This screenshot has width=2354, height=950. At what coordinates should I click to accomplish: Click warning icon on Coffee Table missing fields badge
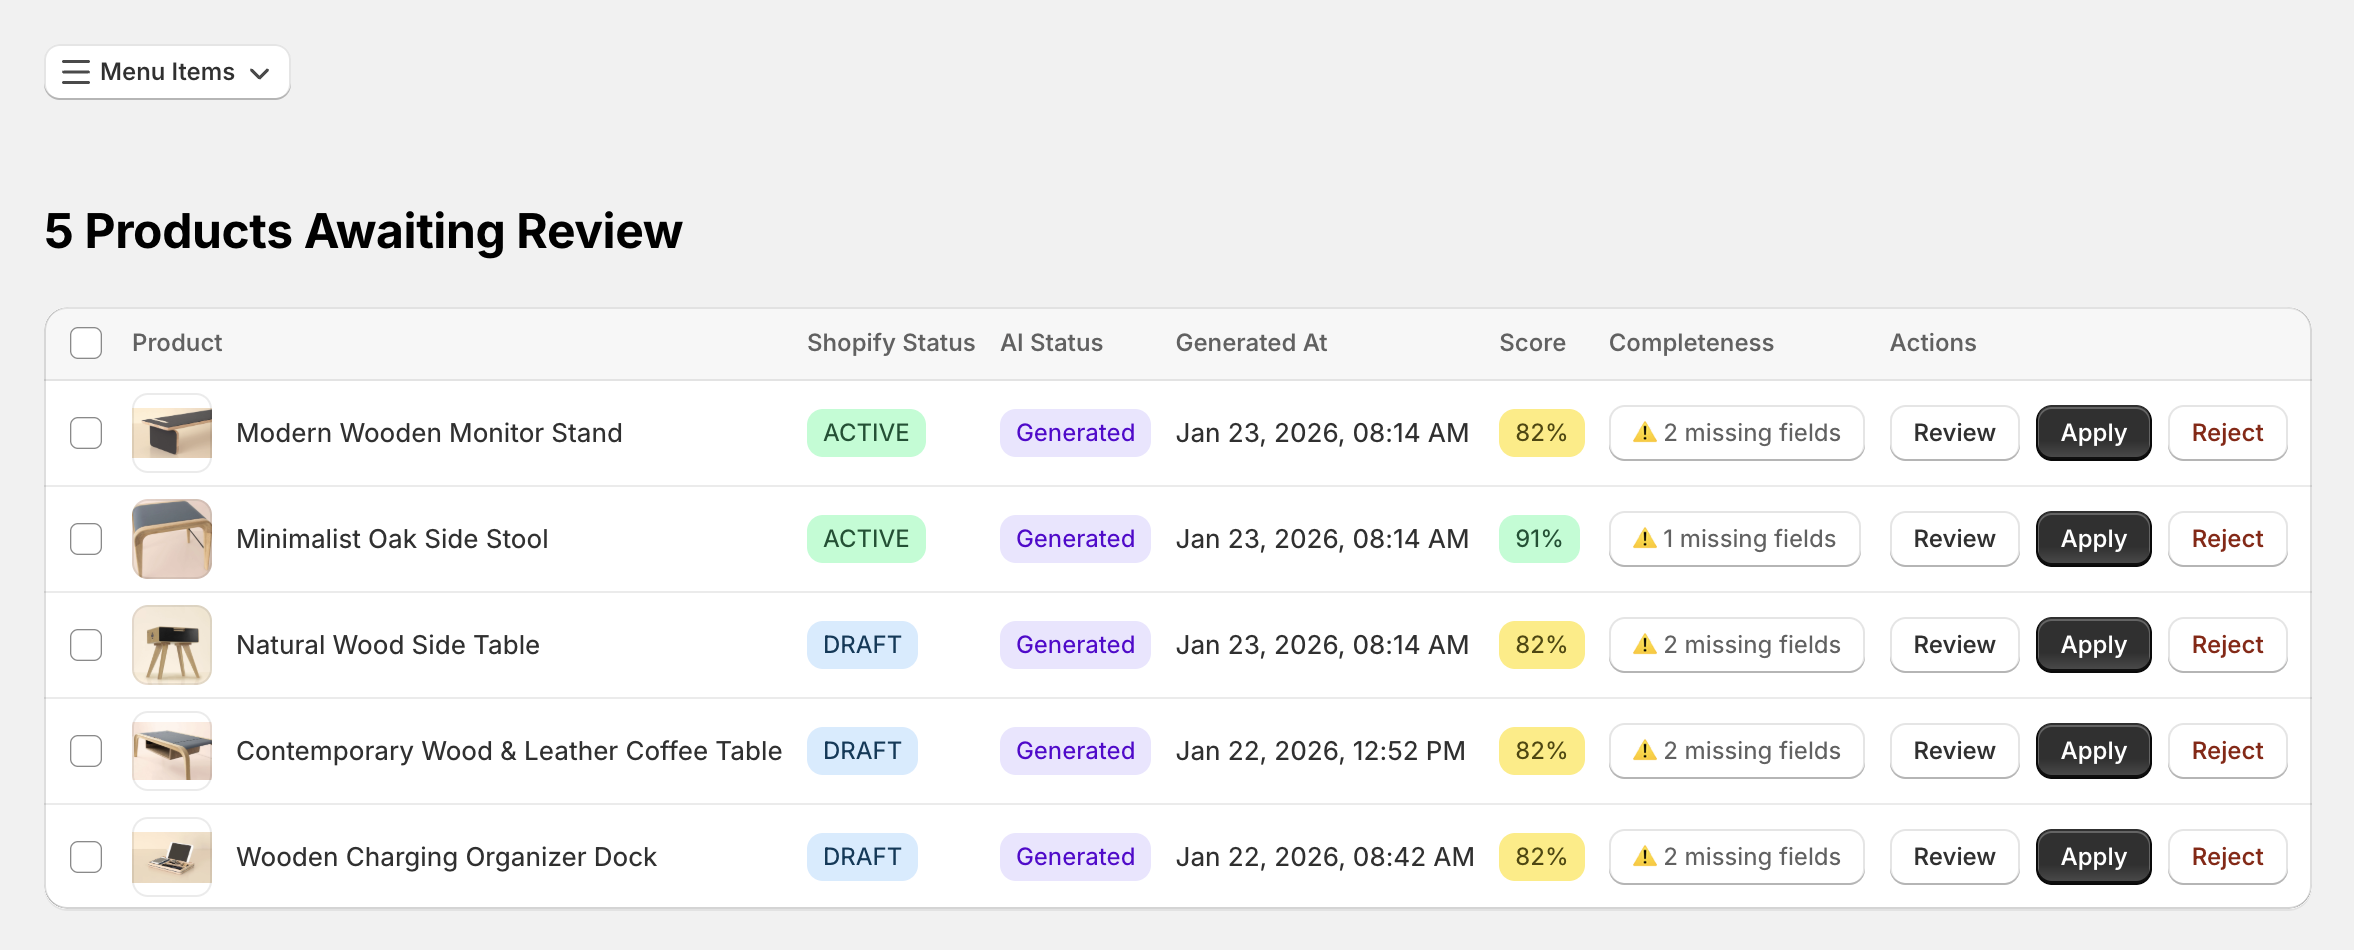point(1644,751)
